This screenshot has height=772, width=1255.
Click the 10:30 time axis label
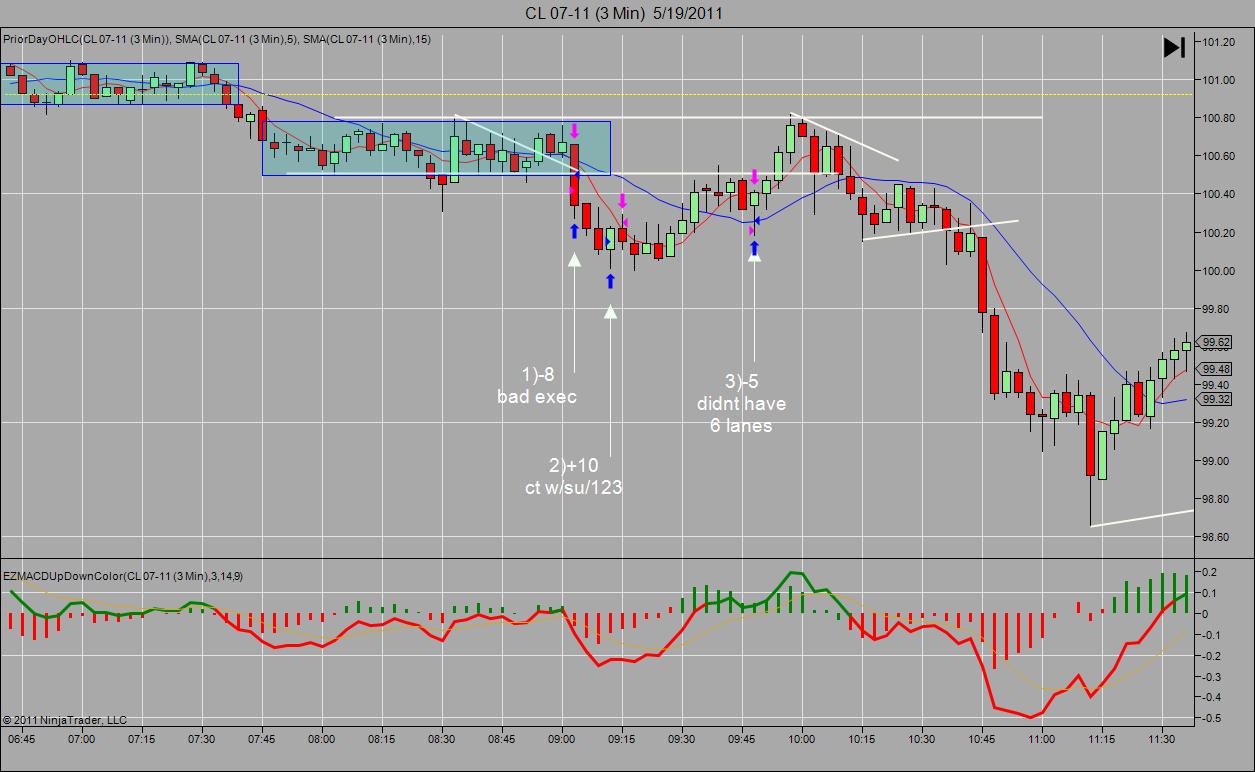[x=921, y=739]
